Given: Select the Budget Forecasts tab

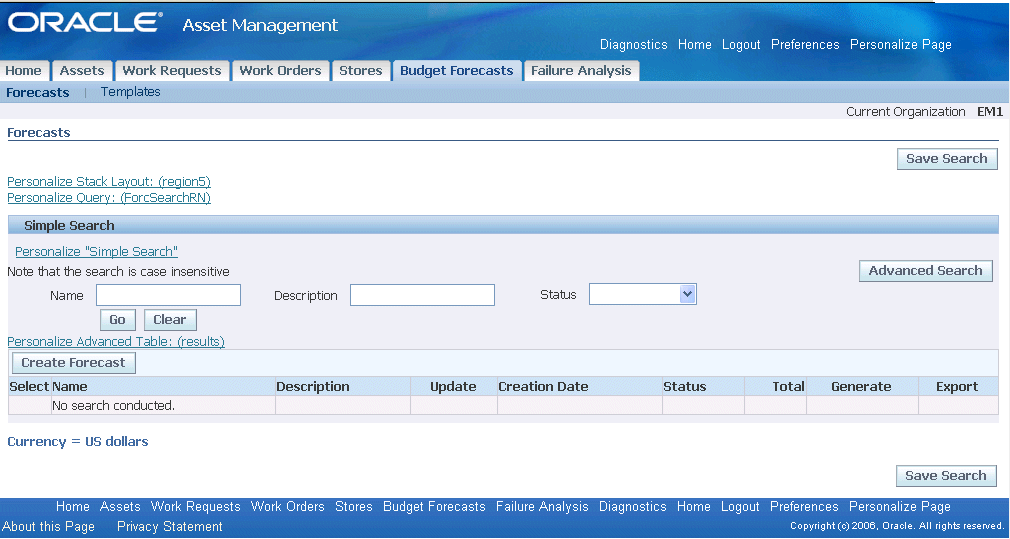Looking at the screenshot, I should (457, 71).
